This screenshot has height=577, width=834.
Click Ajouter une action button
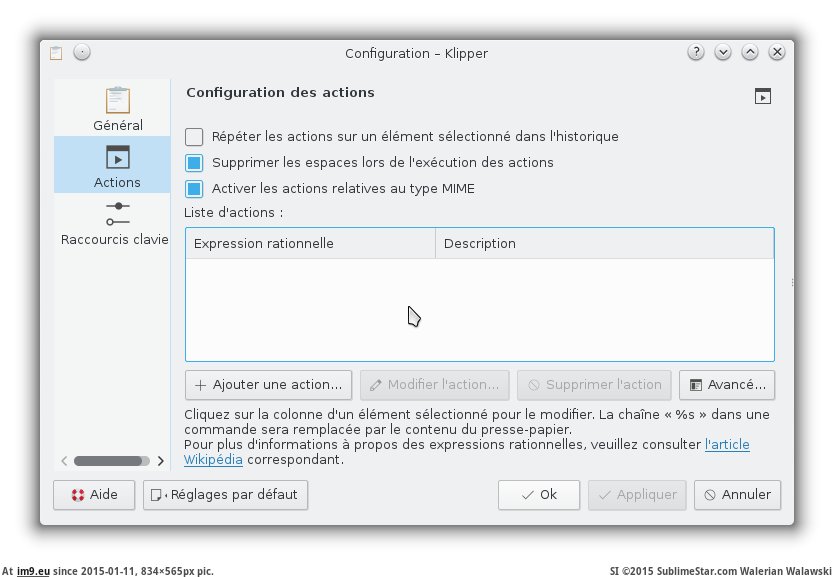269,385
